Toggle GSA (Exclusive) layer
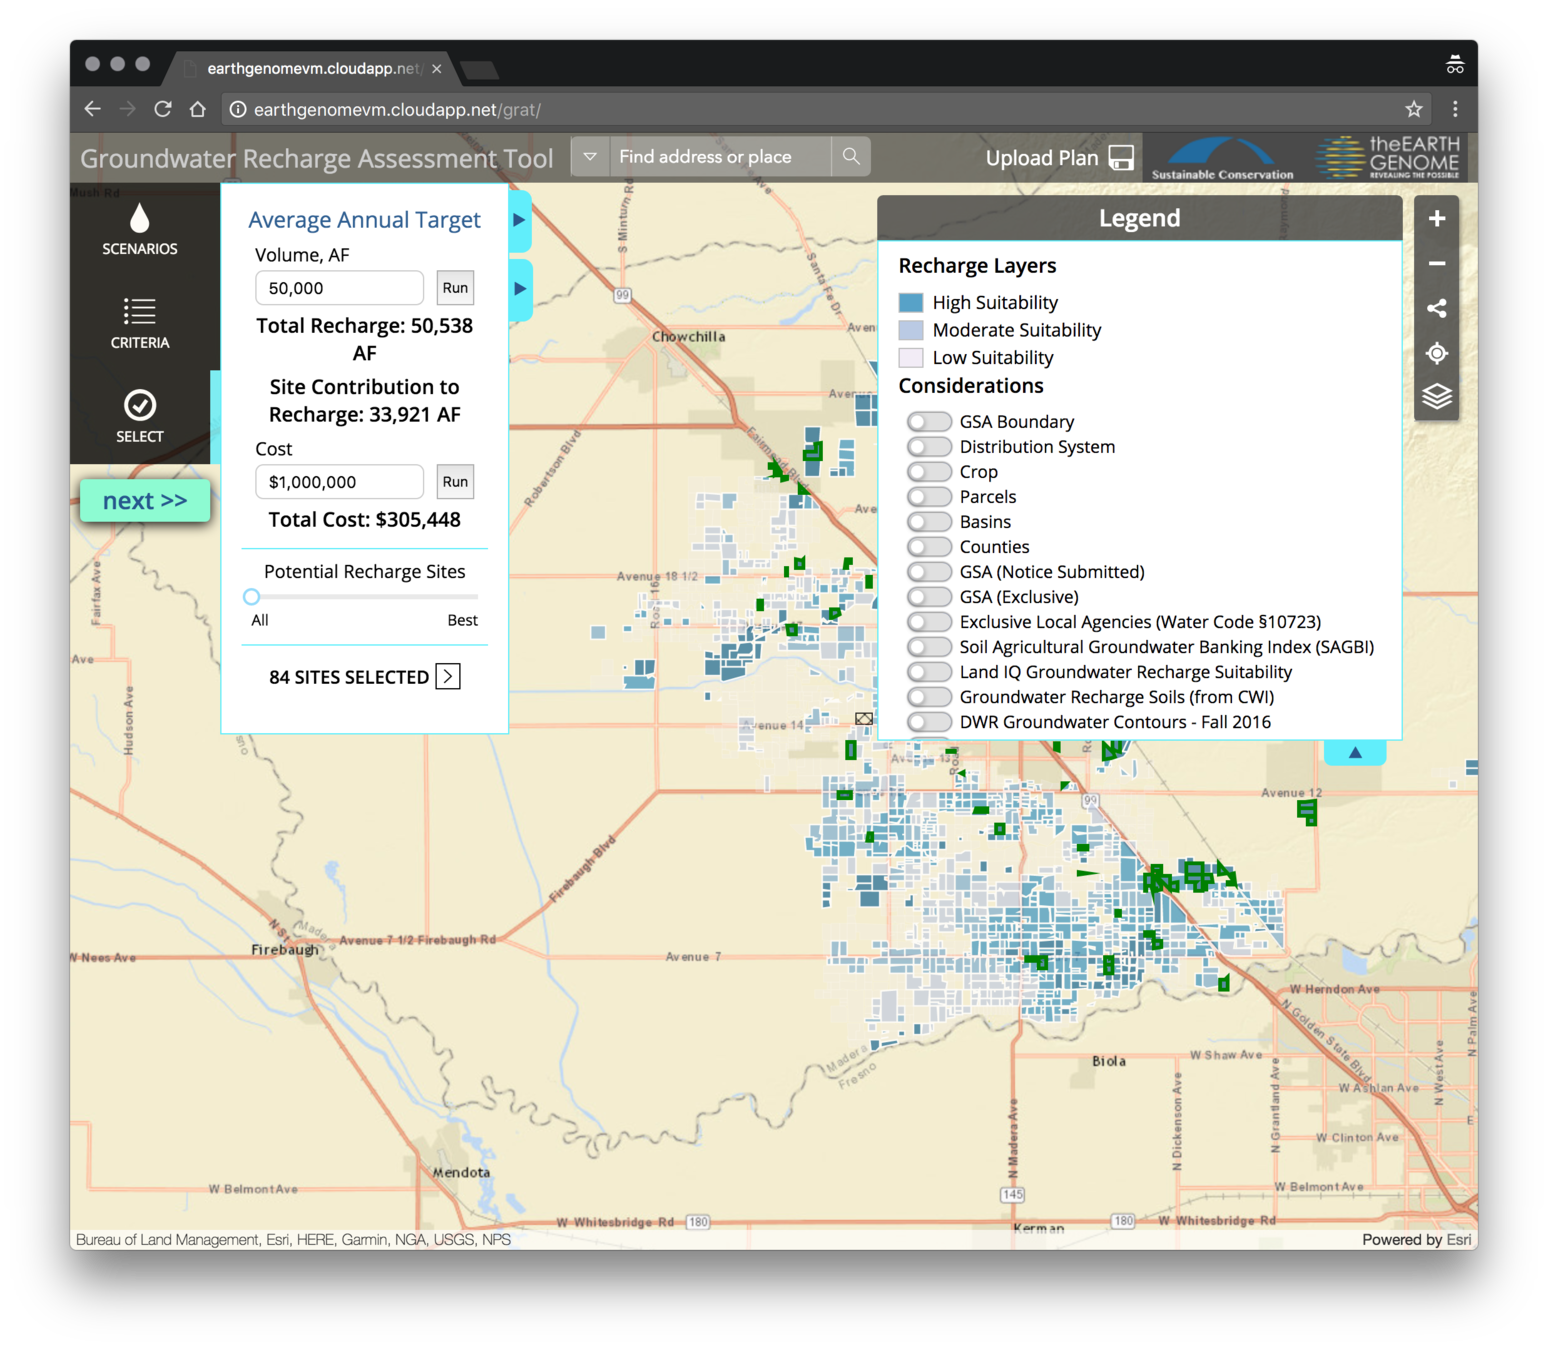1548x1350 pixels. coord(929,597)
